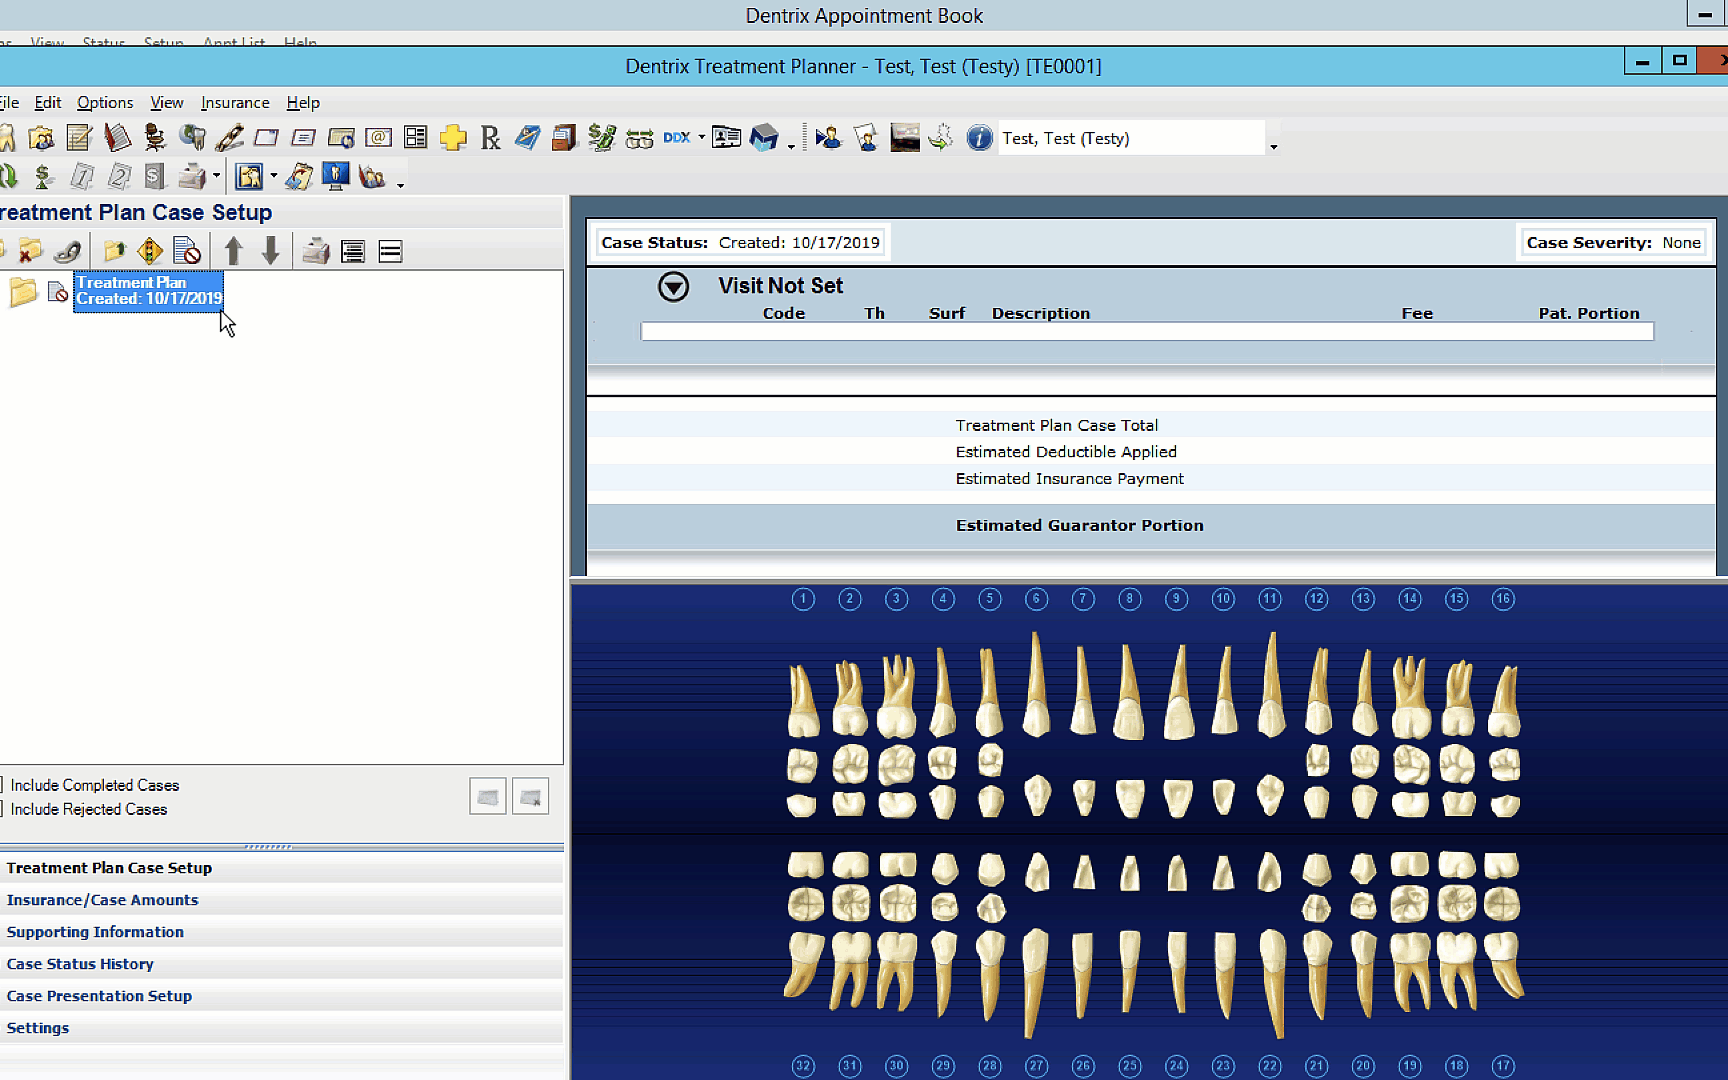Open the Case Status History section
The height and width of the screenshot is (1080, 1728).
coord(281,964)
